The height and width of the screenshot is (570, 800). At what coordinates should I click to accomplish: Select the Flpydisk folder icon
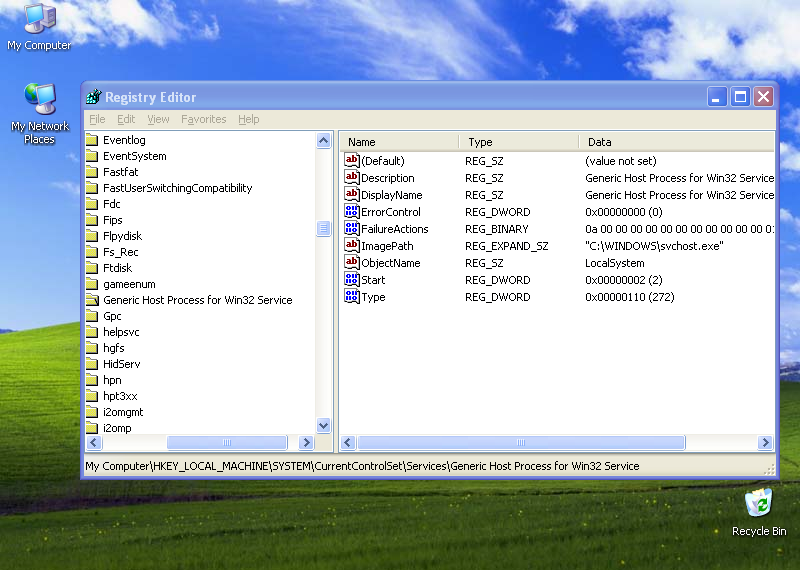pyautogui.click(x=92, y=236)
